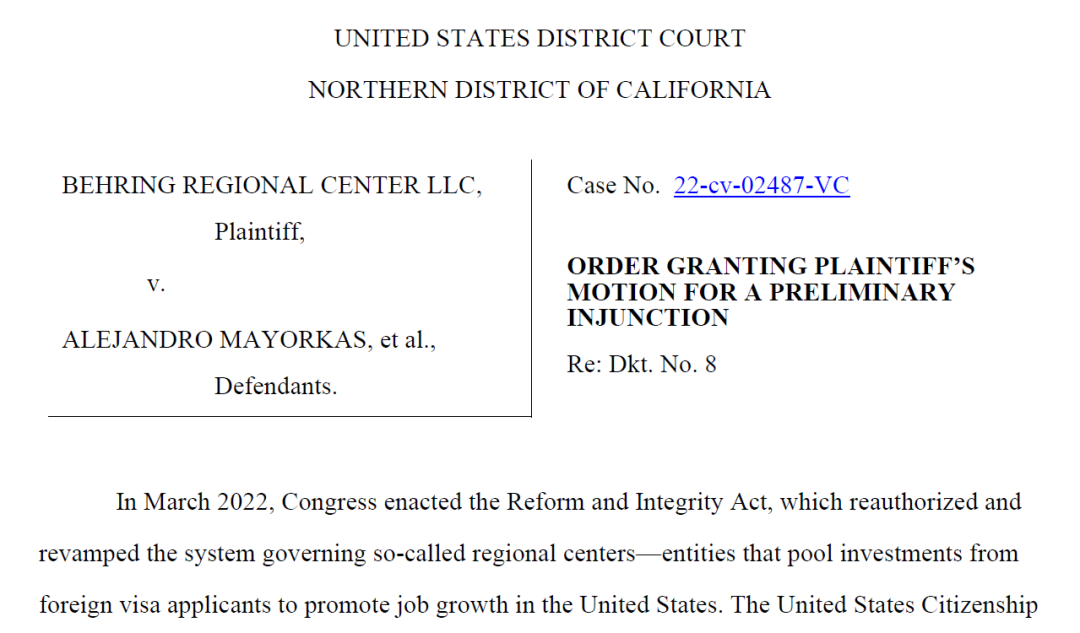Click the MOTION FOR A PRELIMINARY title line
1080x633 pixels.
[x=761, y=292]
